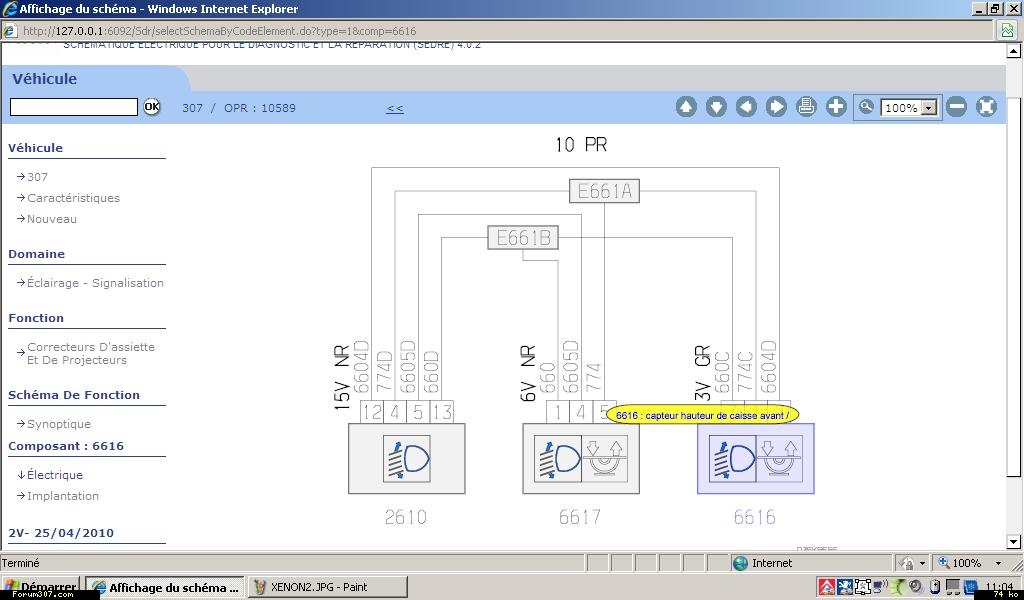Select the headlight component icon of 2610
This screenshot has height=600, width=1024.
click(x=406, y=459)
